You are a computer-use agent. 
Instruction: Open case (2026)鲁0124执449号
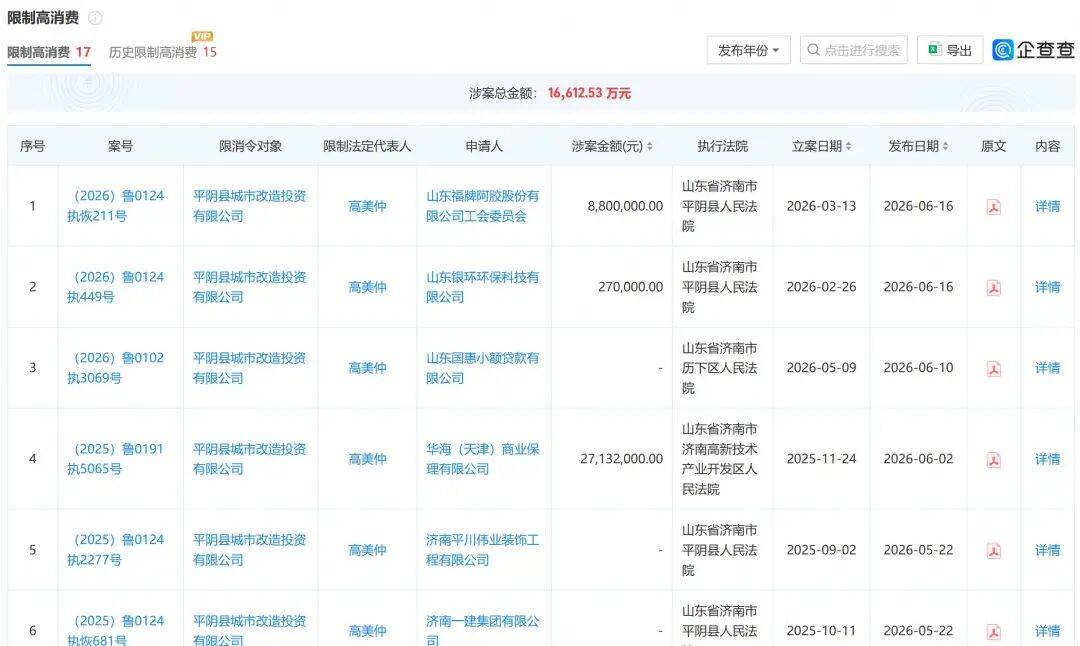[x=116, y=287]
